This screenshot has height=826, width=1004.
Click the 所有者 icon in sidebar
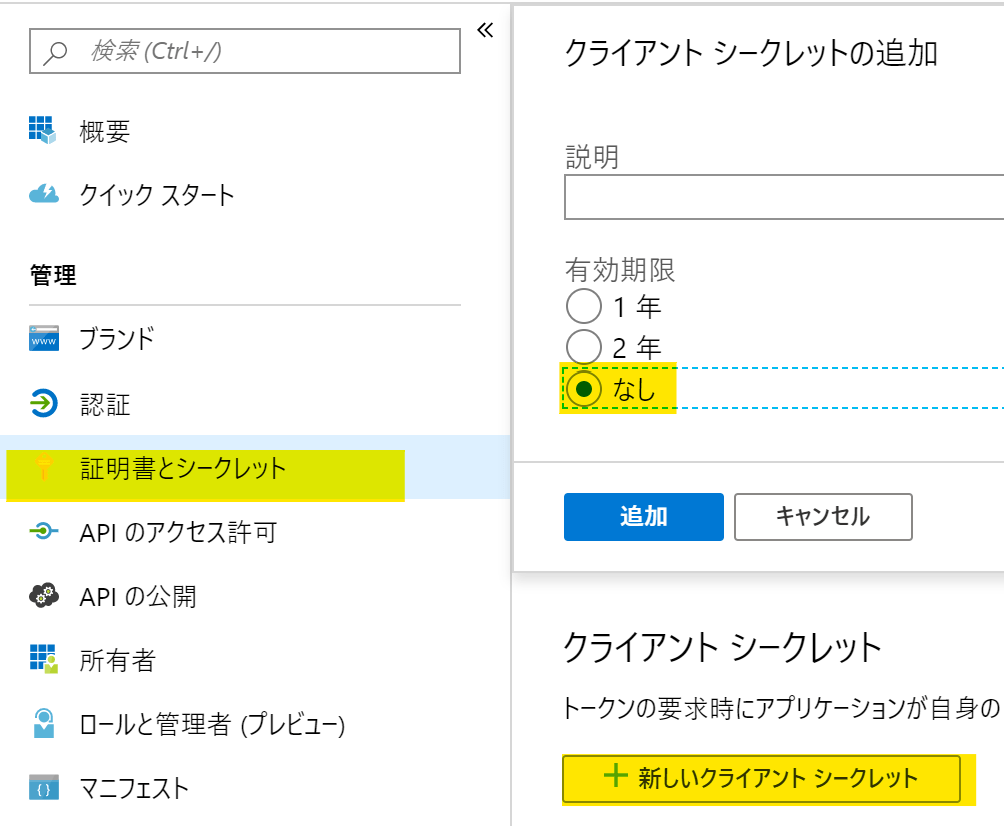pos(44,660)
